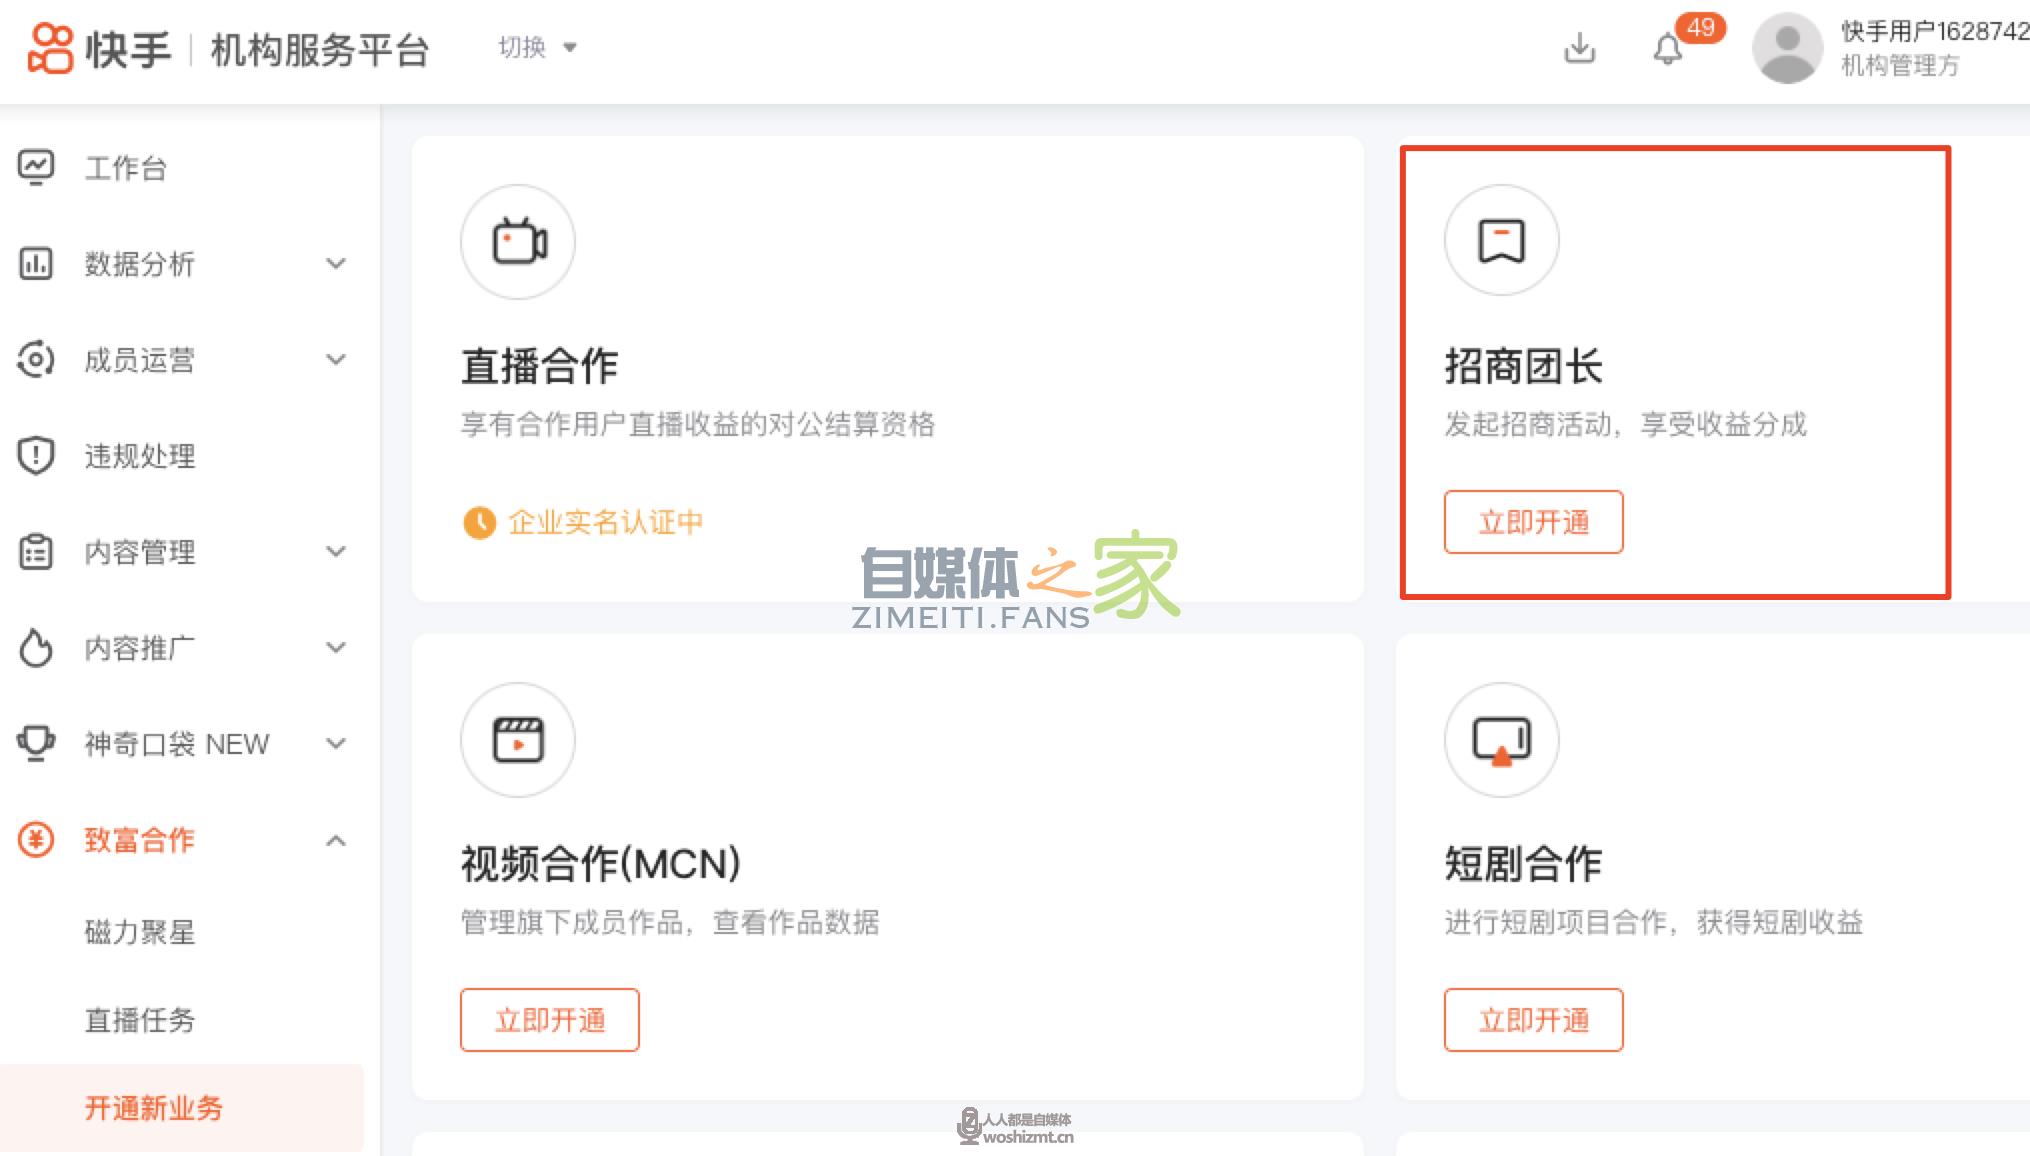Open 磁力聚星 submenu item

point(139,932)
